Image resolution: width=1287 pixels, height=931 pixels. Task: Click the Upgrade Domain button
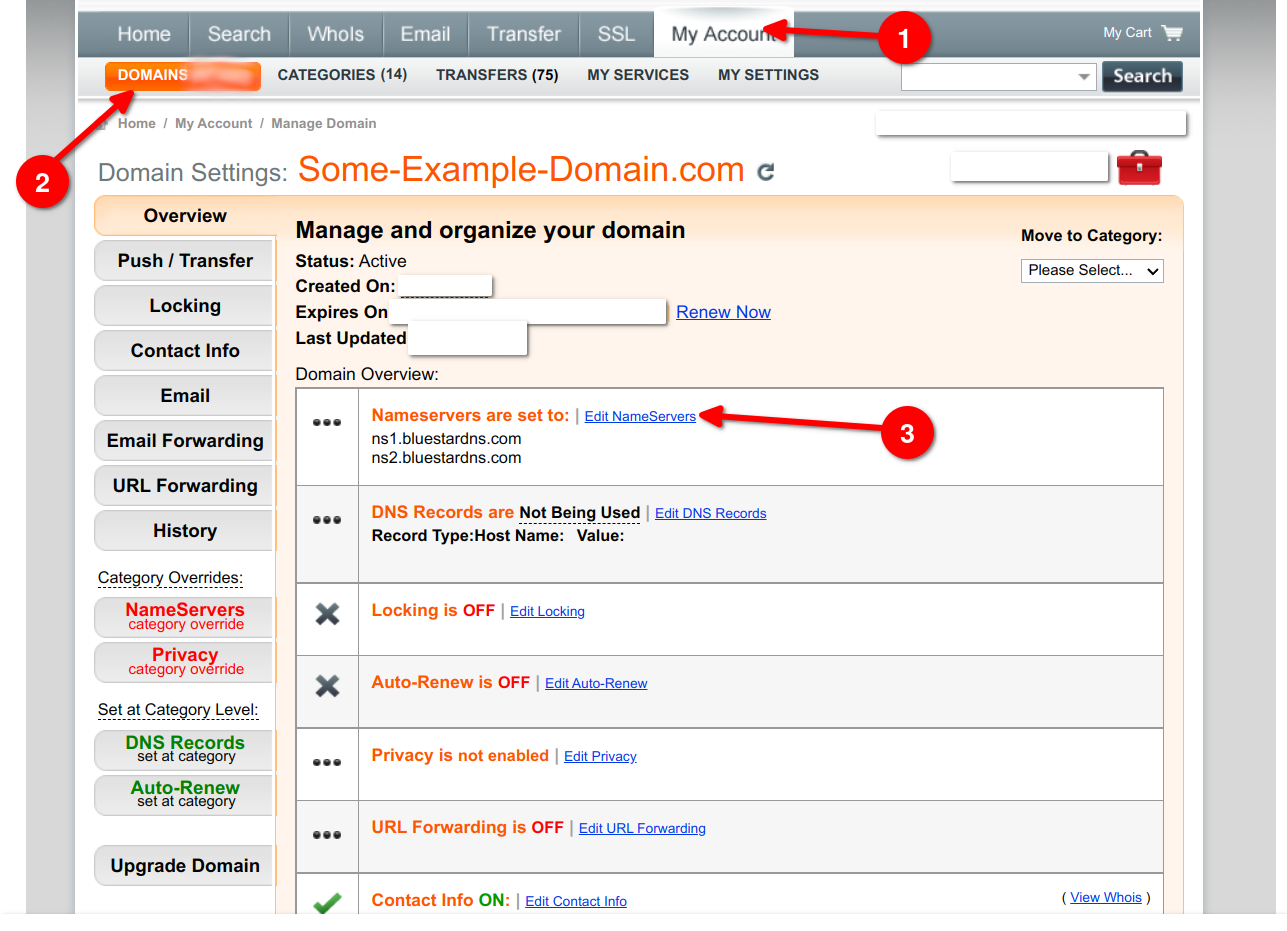point(185,866)
